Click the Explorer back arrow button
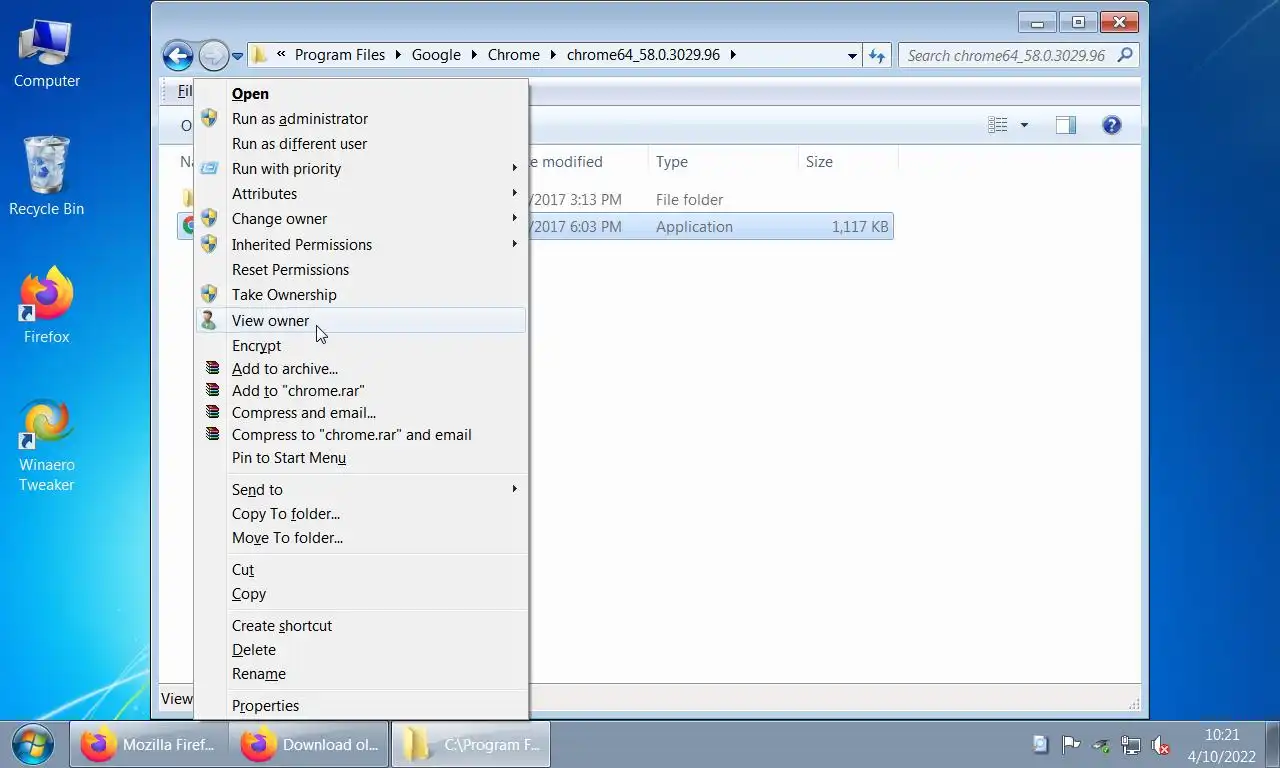 [178, 55]
